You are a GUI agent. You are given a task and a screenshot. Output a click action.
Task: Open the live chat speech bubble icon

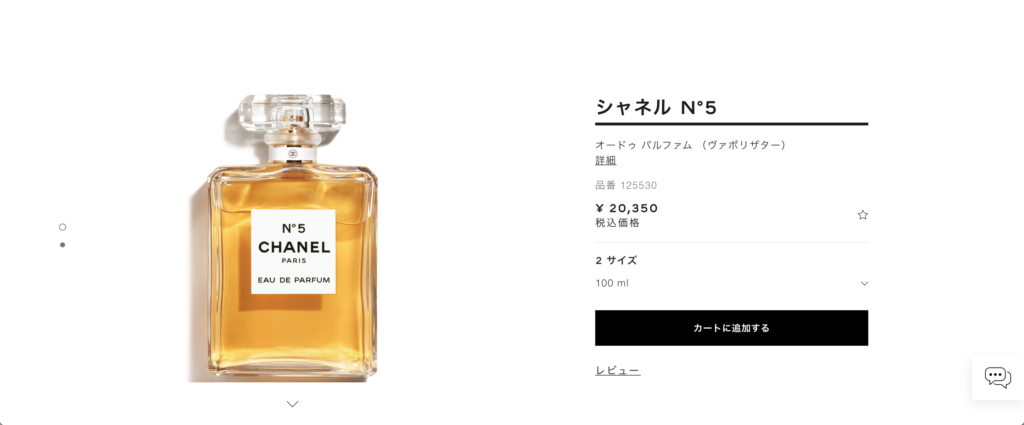pos(997,377)
